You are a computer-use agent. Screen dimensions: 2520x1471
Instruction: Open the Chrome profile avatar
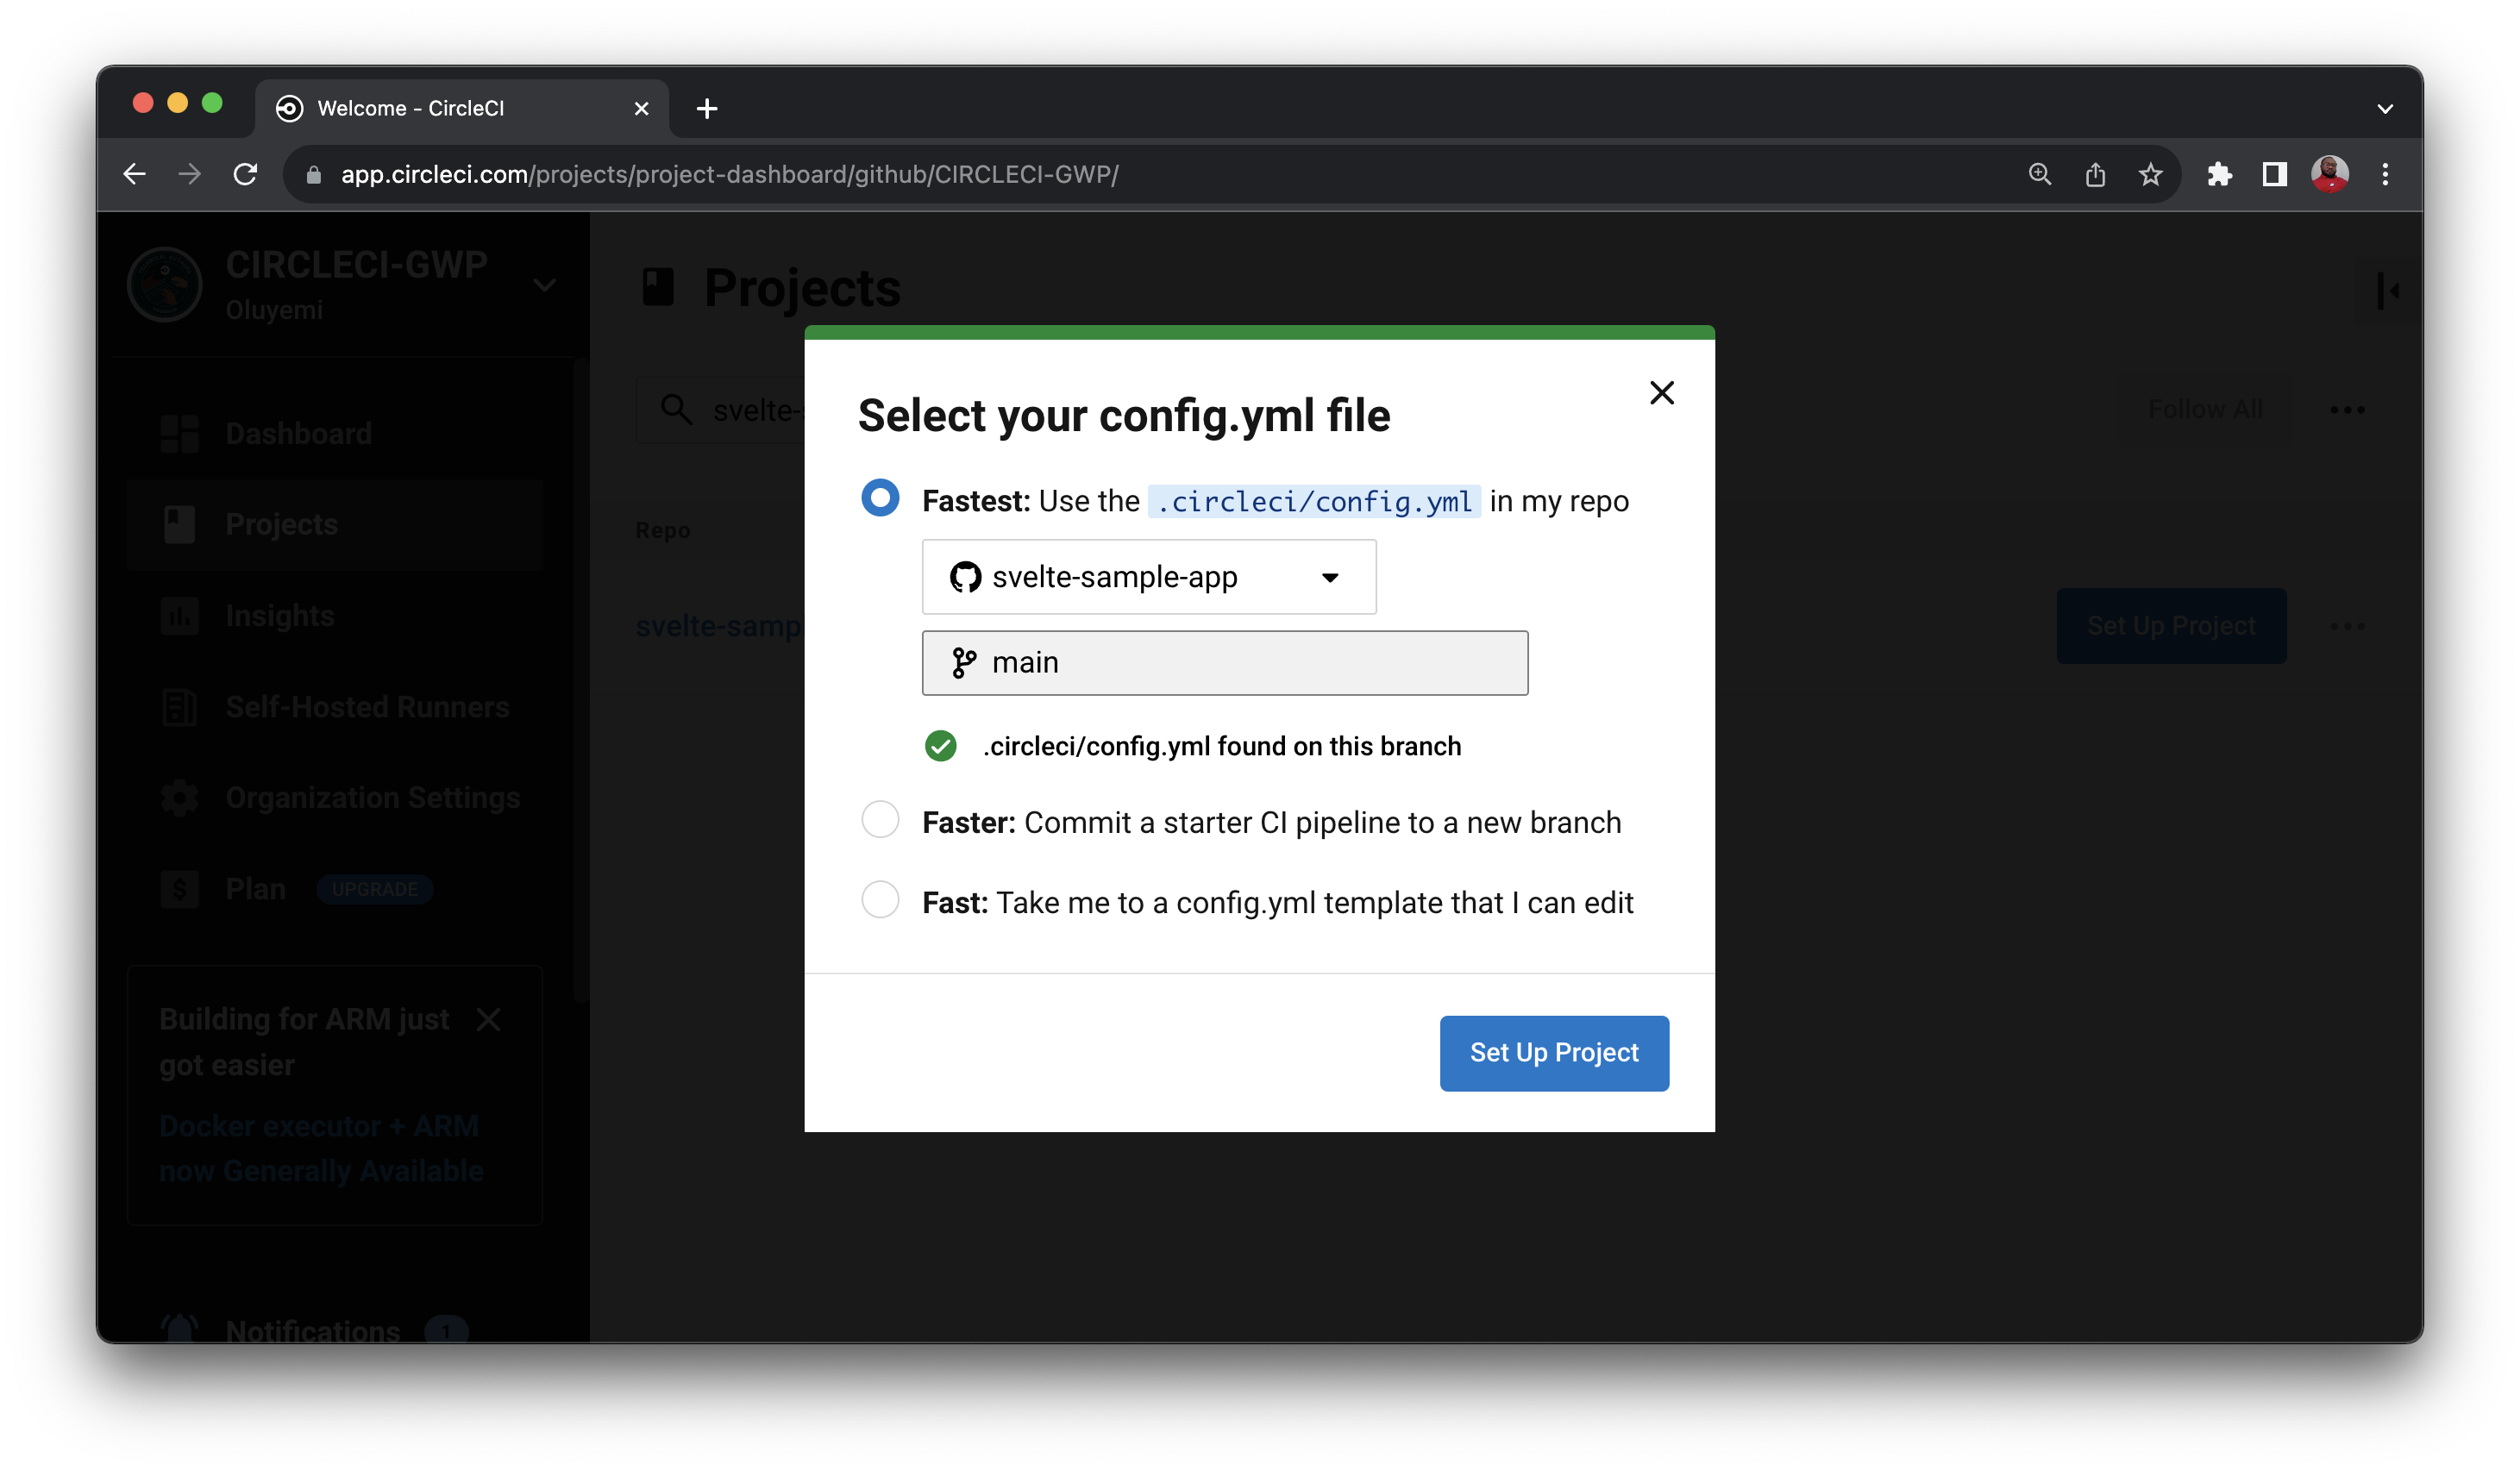(2329, 175)
